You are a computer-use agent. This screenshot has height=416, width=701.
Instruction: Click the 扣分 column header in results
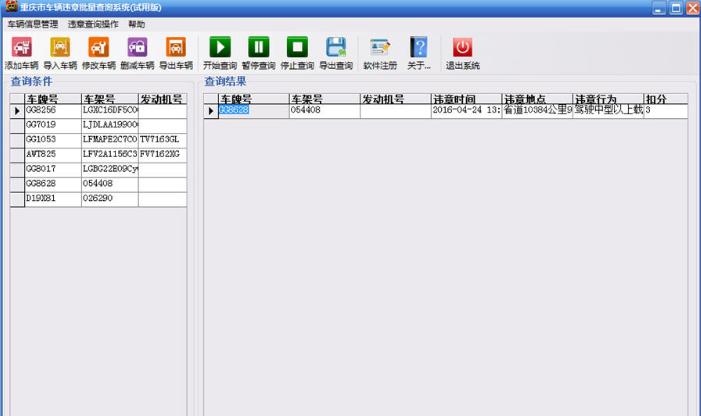[666, 99]
